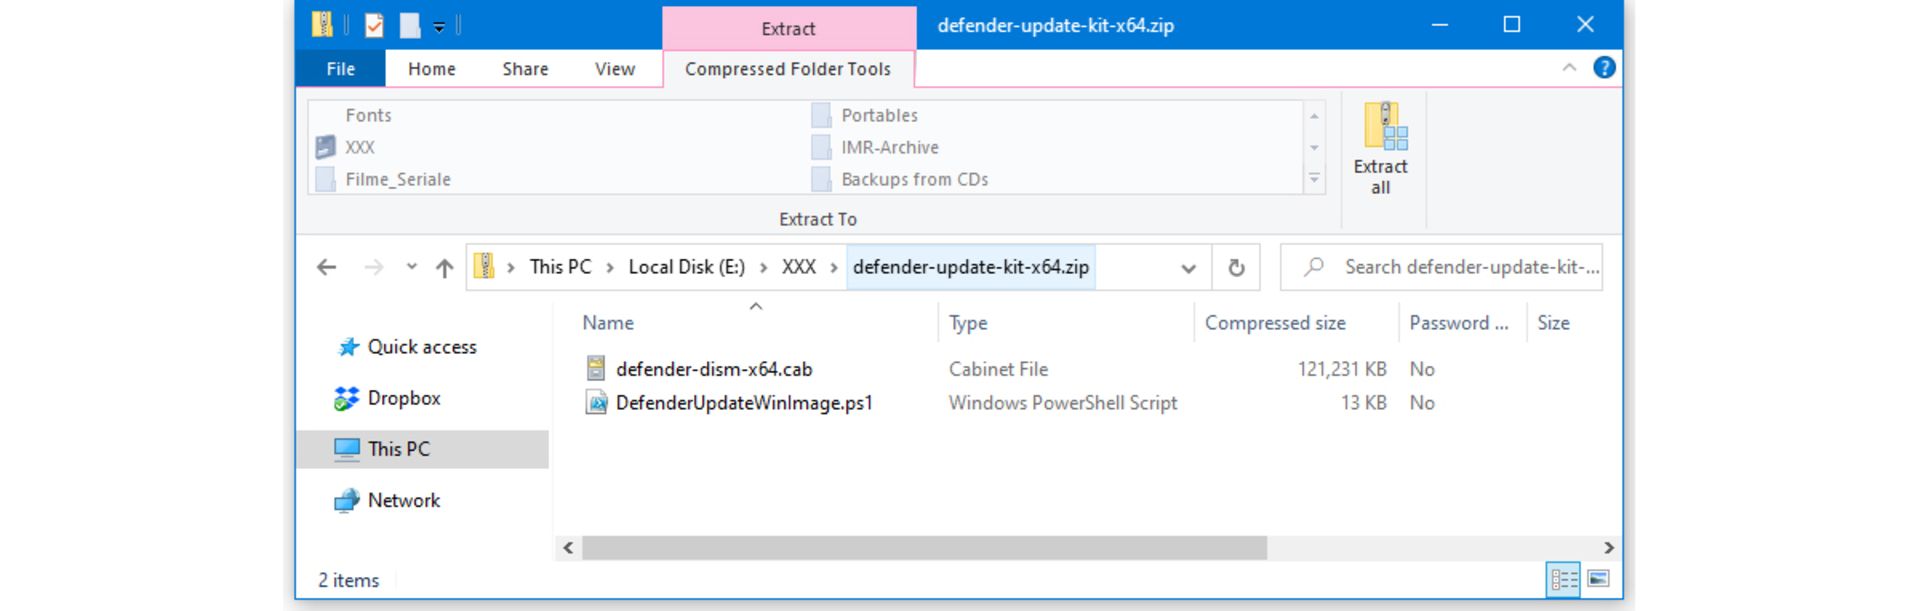The height and width of the screenshot is (611, 1920).
Task: Go up one level with Up arrow
Action: tap(444, 267)
